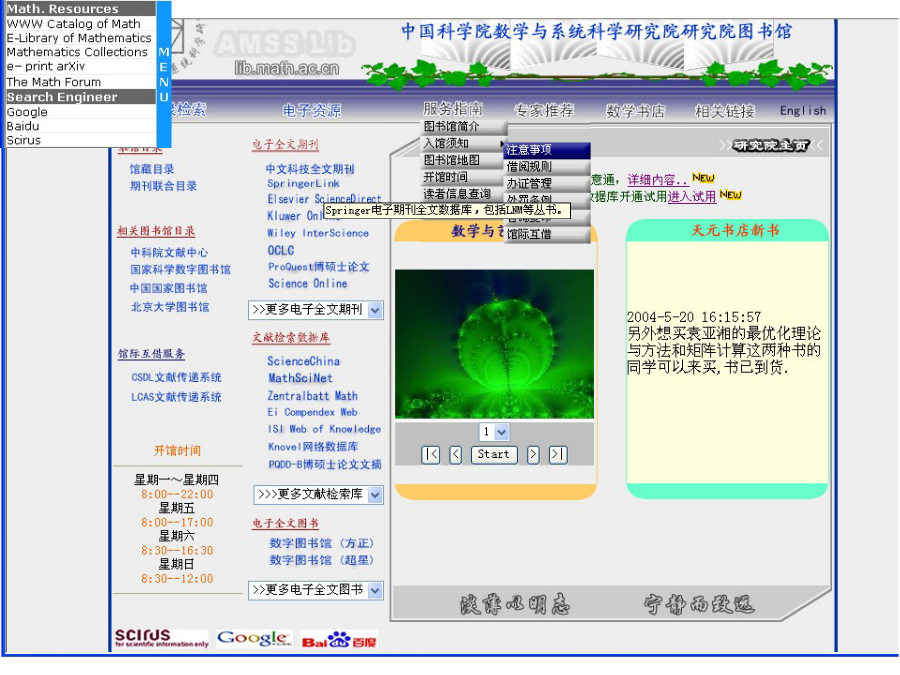The width and height of the screenshot is (900, 675).
Task: Select 图书馆简介 menu entry
Action: (464, 126)
